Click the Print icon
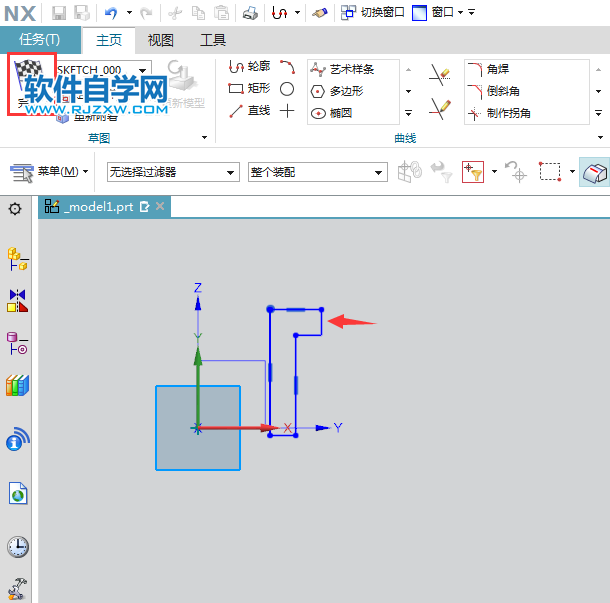This screenshot has width=610, height=603. [x=250, y=13]
